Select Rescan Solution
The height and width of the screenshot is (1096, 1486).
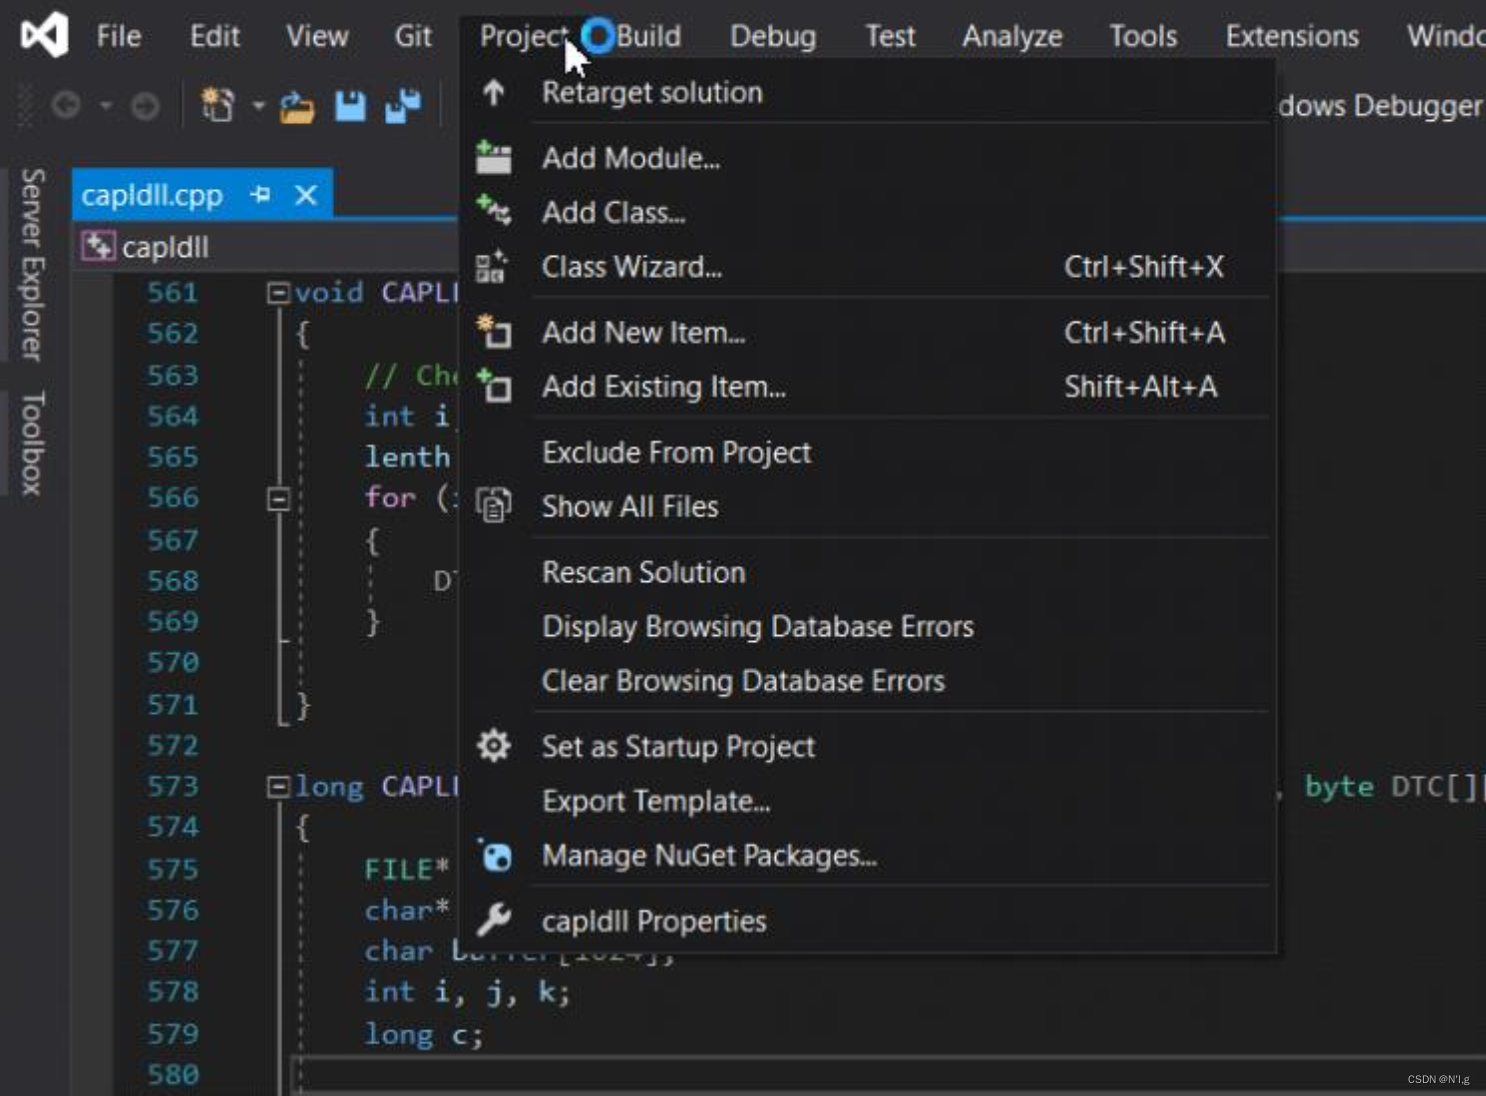click(867, 572)
